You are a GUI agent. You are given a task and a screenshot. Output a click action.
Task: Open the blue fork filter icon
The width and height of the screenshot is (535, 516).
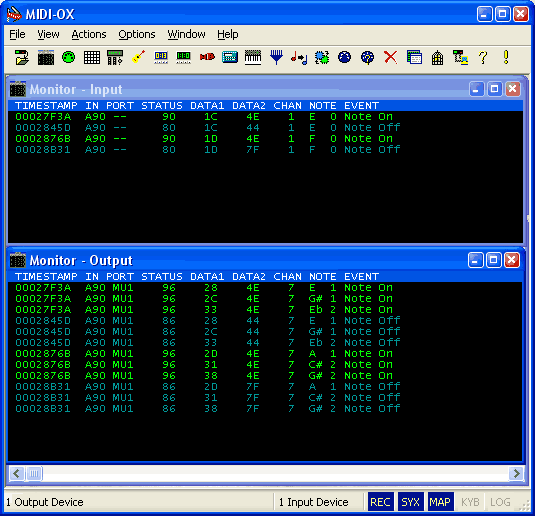coord(276,57)
